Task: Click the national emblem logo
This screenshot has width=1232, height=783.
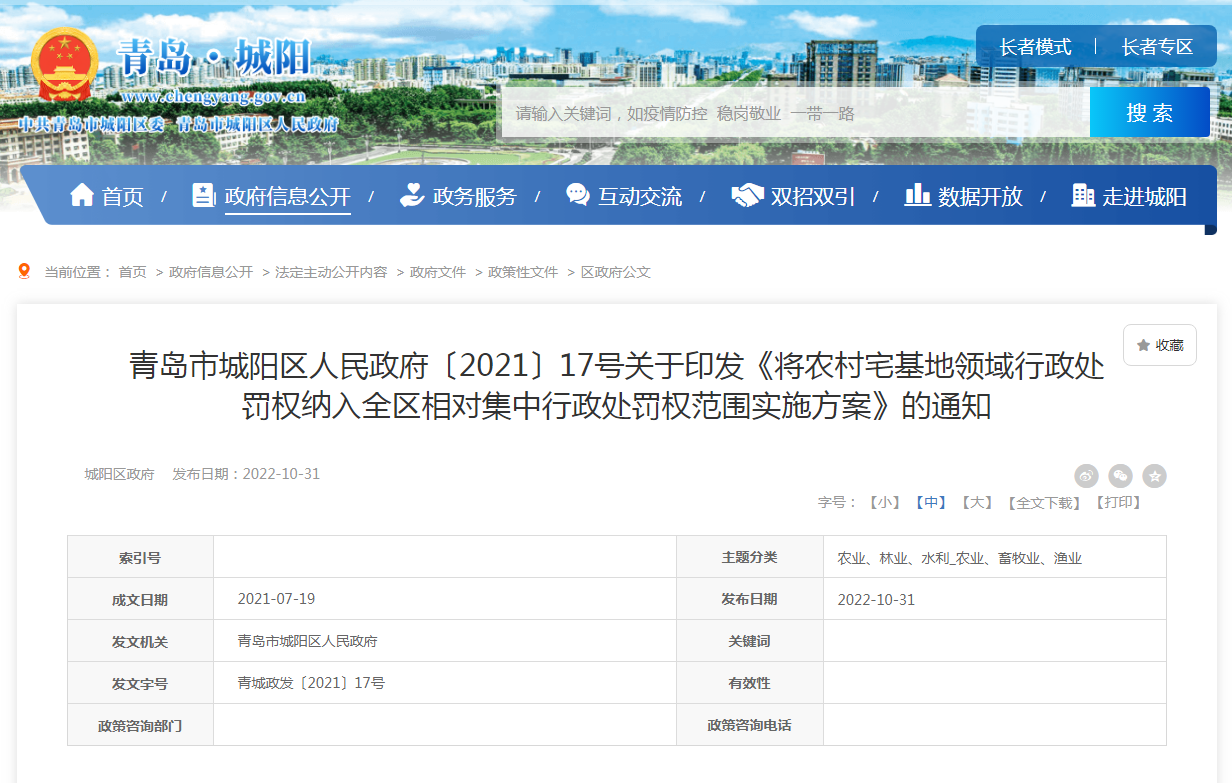Action: point(65,65)
